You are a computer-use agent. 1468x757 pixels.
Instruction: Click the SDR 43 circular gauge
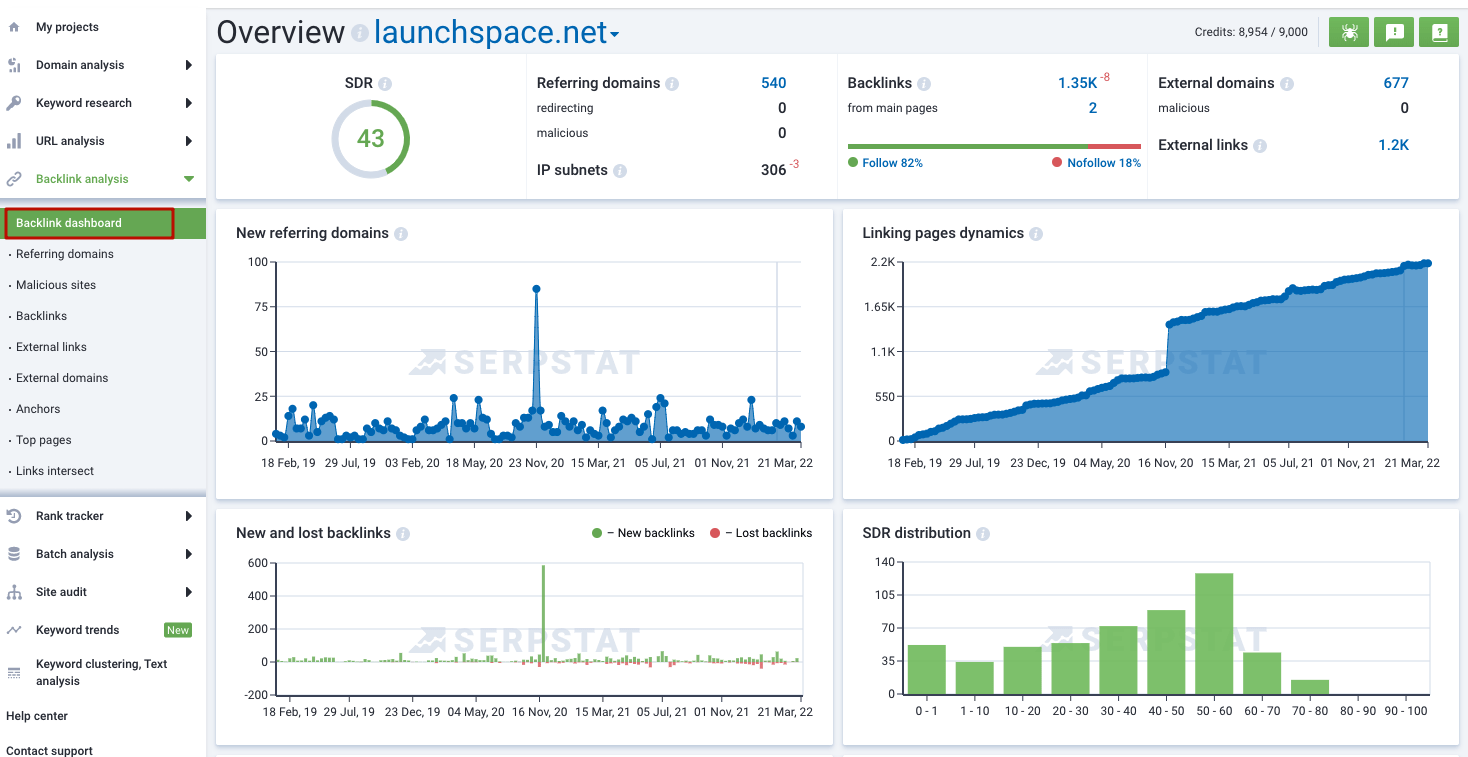coord(371,139)
